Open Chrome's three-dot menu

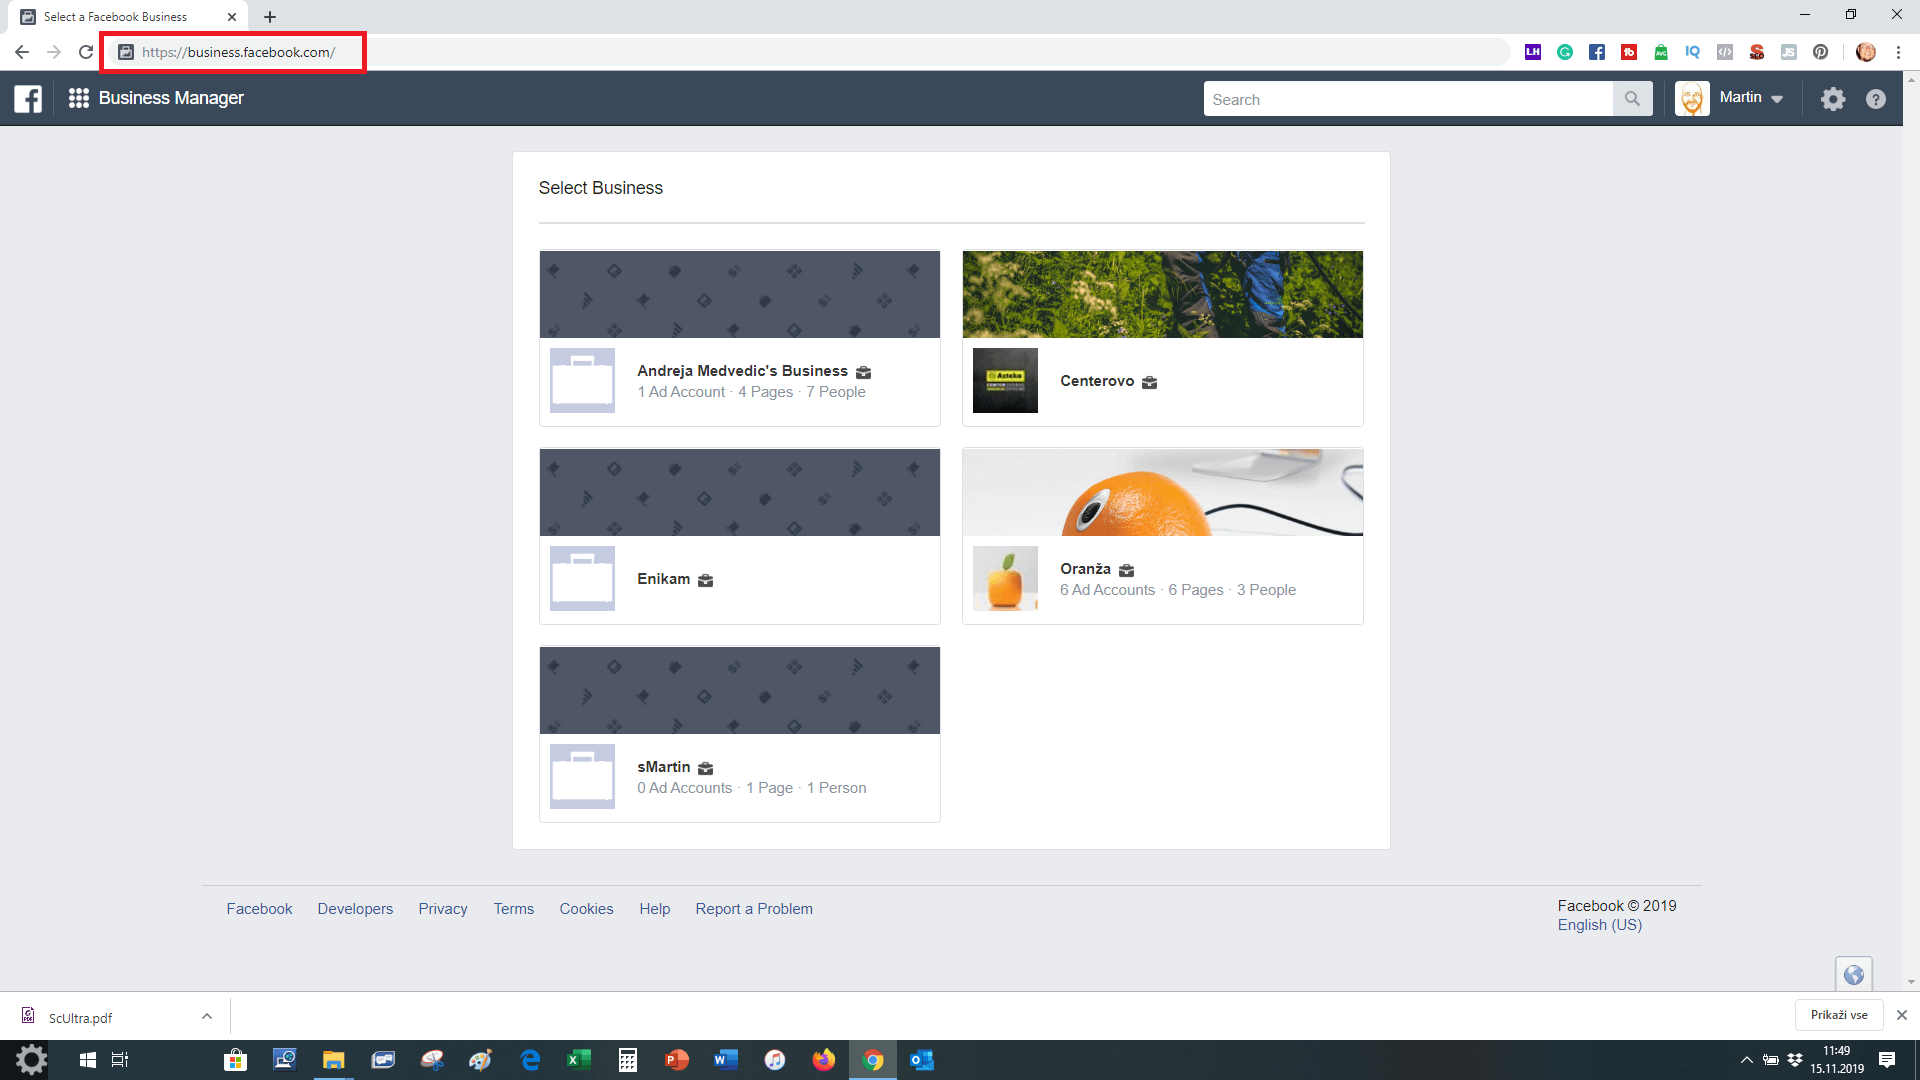(x=1898, y=52)
